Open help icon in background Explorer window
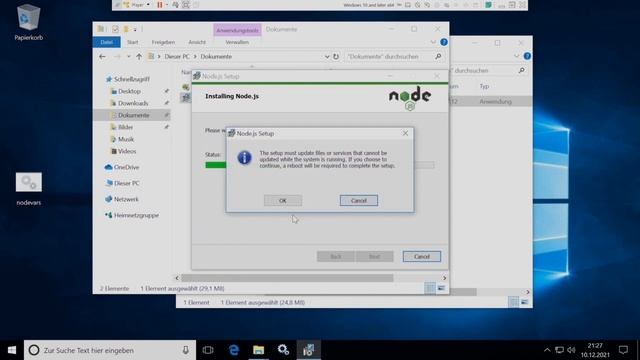The width and height of the screenshot is (640, 360). coord(527,56)
